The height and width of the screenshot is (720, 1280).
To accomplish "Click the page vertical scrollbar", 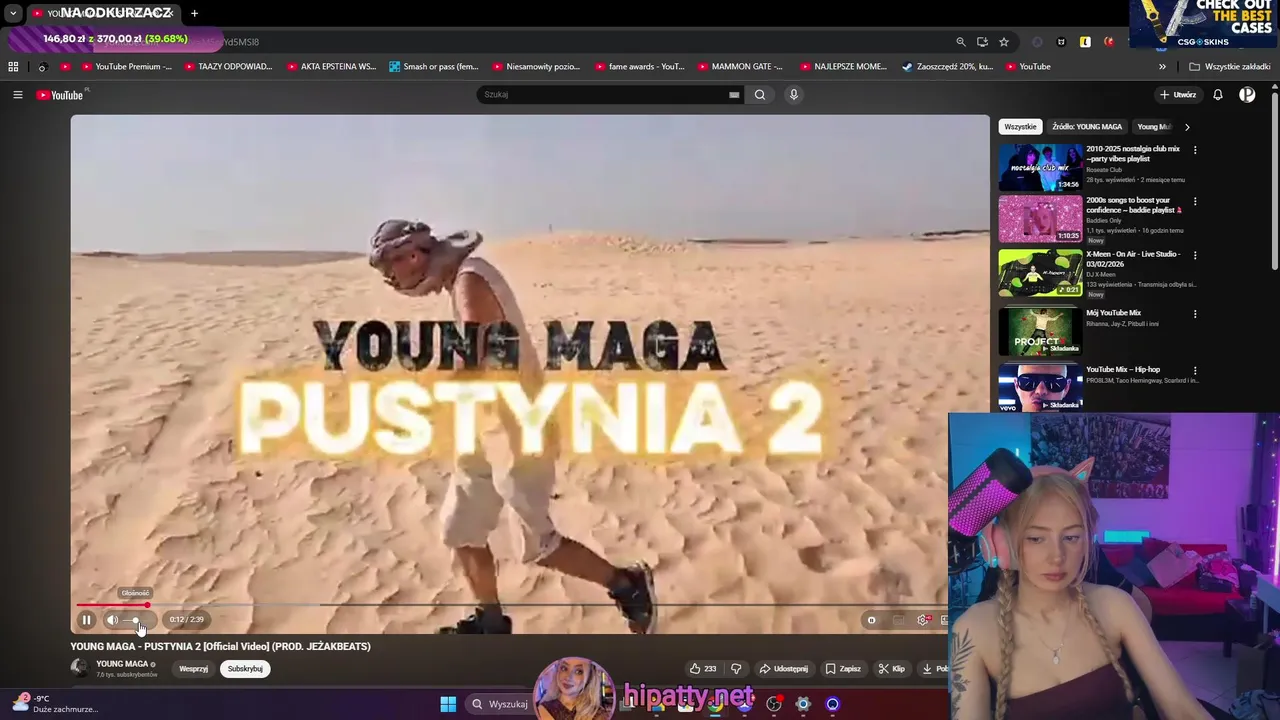I will click(x=1275, y=180).
